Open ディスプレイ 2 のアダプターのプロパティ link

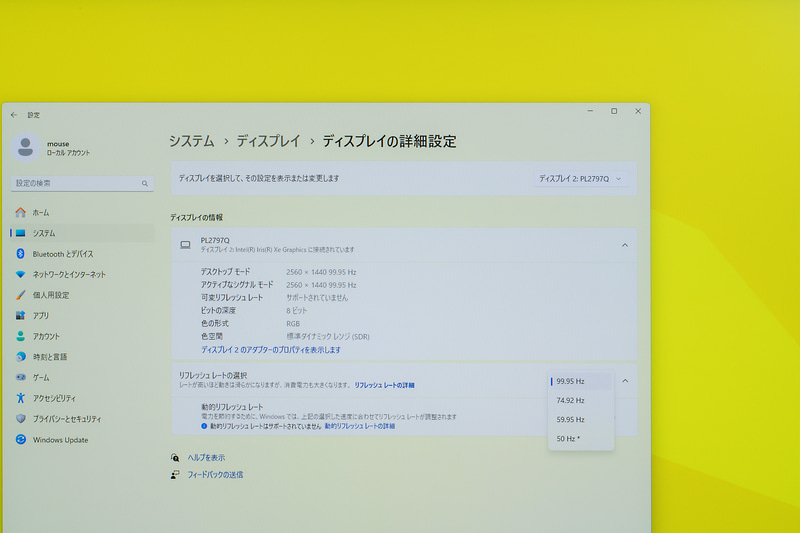pyautogui.click(x=271, y=350)
